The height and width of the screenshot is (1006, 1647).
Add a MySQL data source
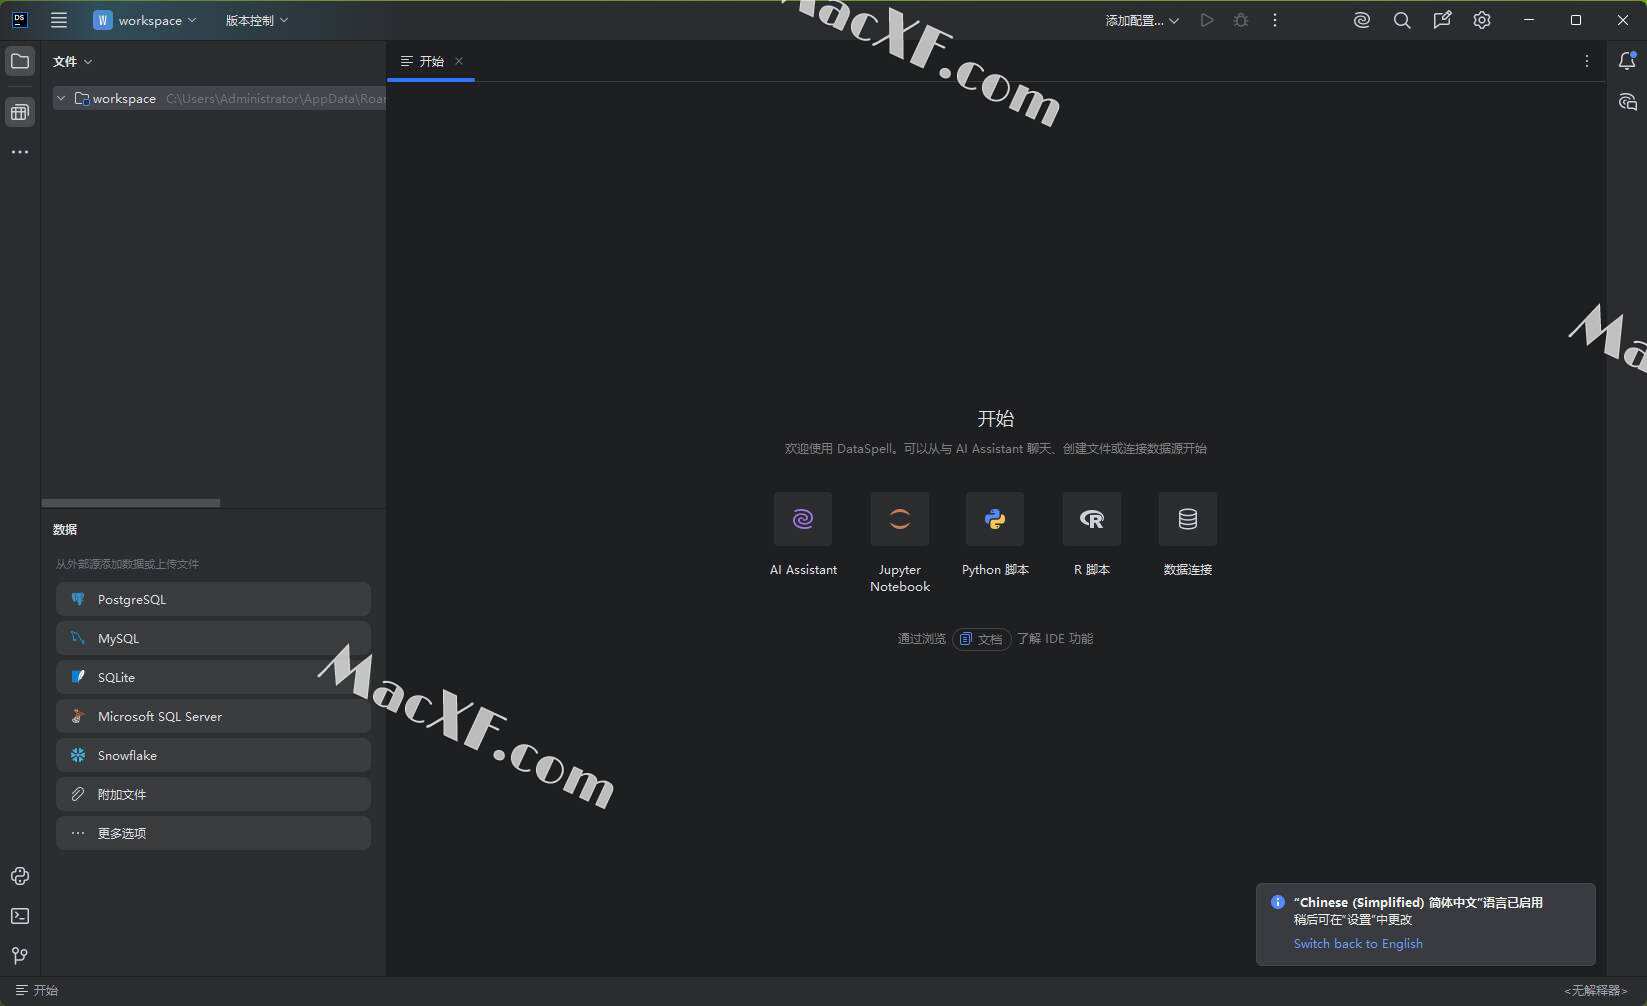pos(213,638)
